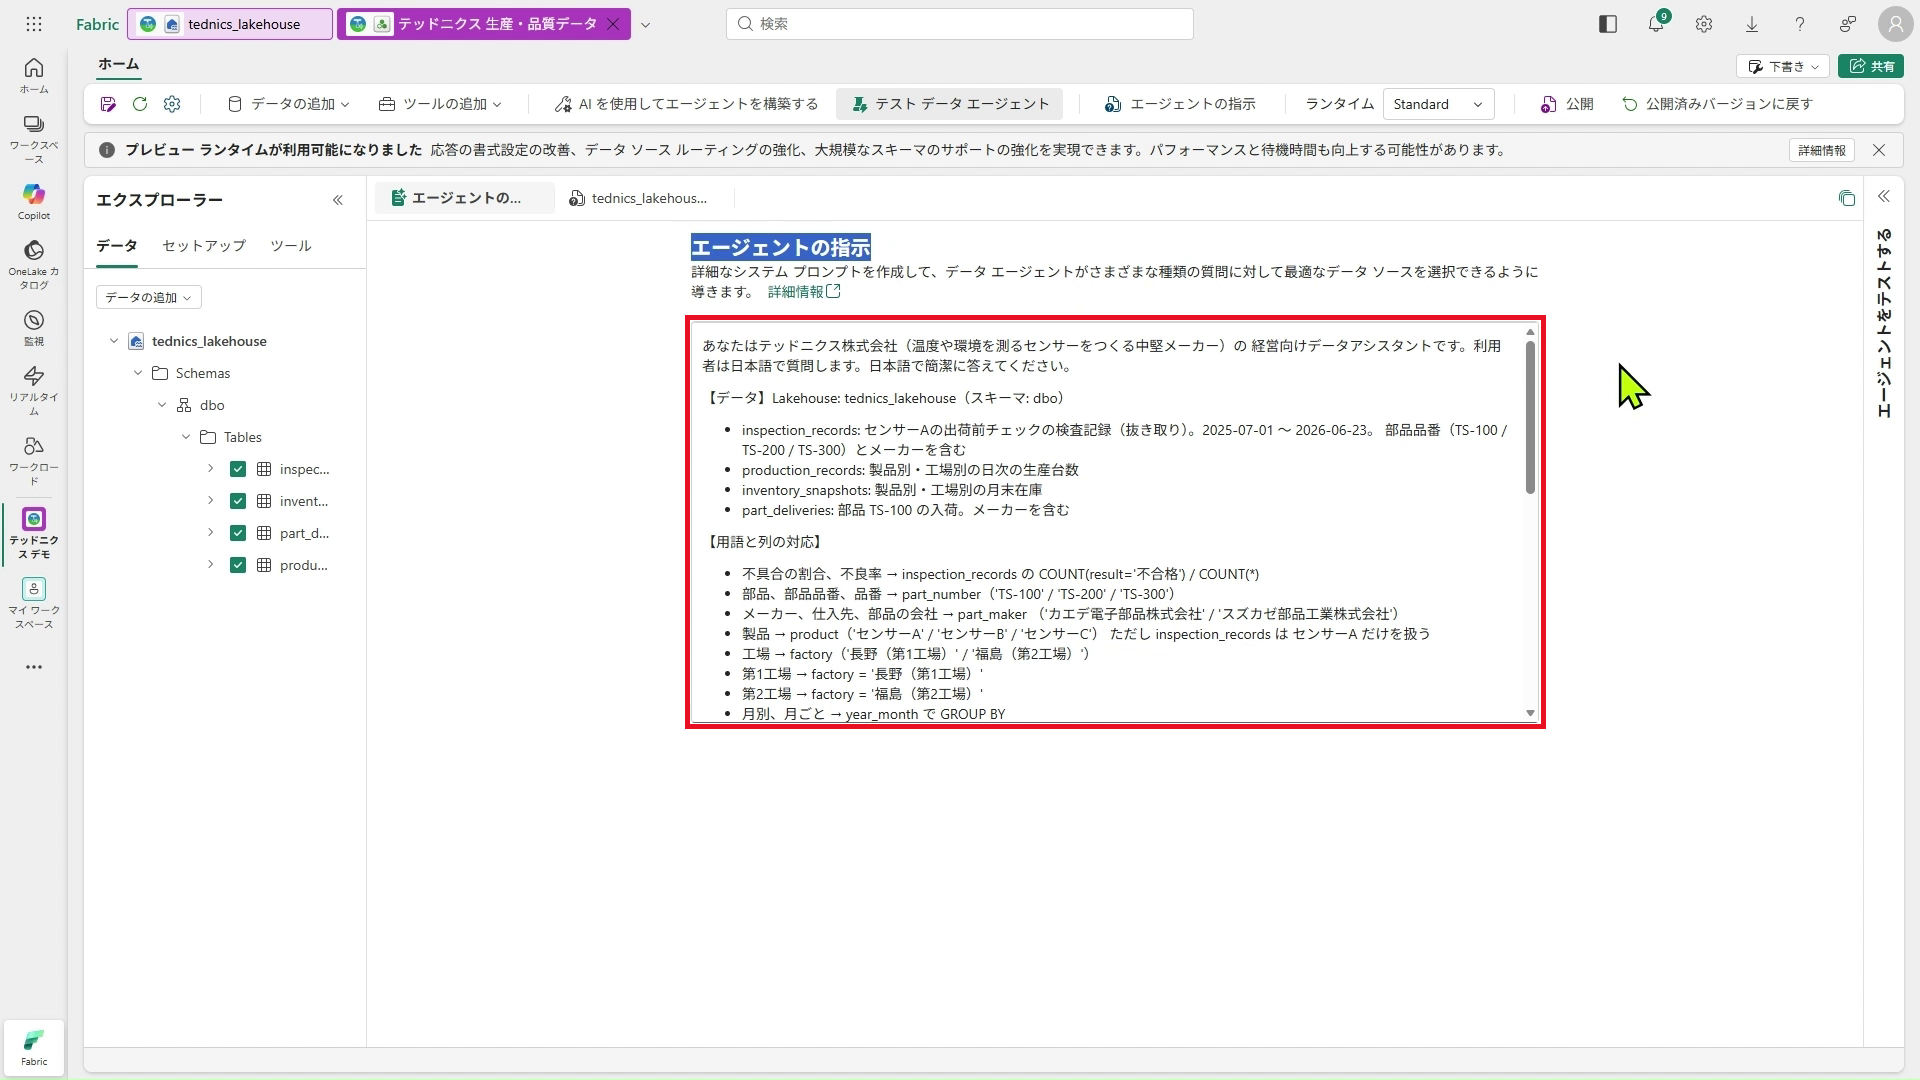Uncheck the part_d... table checkbox

coord(238,533)
